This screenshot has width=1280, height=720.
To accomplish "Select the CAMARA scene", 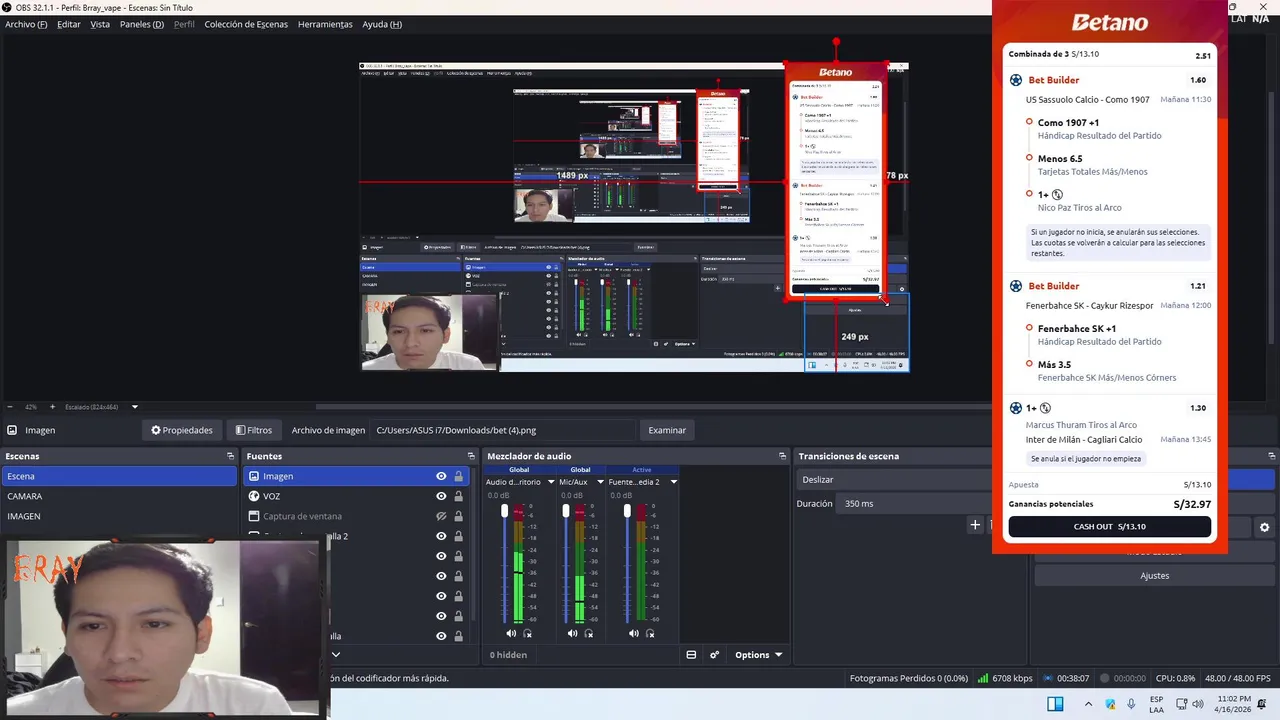I will coord(118,496).
